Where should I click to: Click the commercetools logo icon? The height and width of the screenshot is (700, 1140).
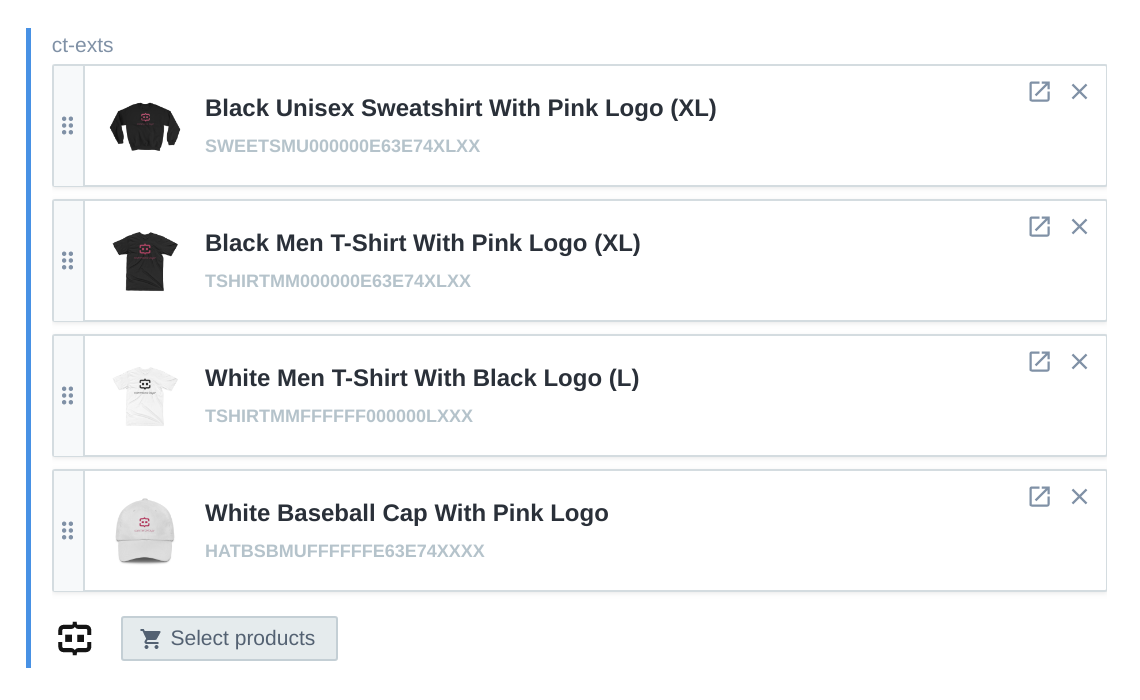point(75,638)
